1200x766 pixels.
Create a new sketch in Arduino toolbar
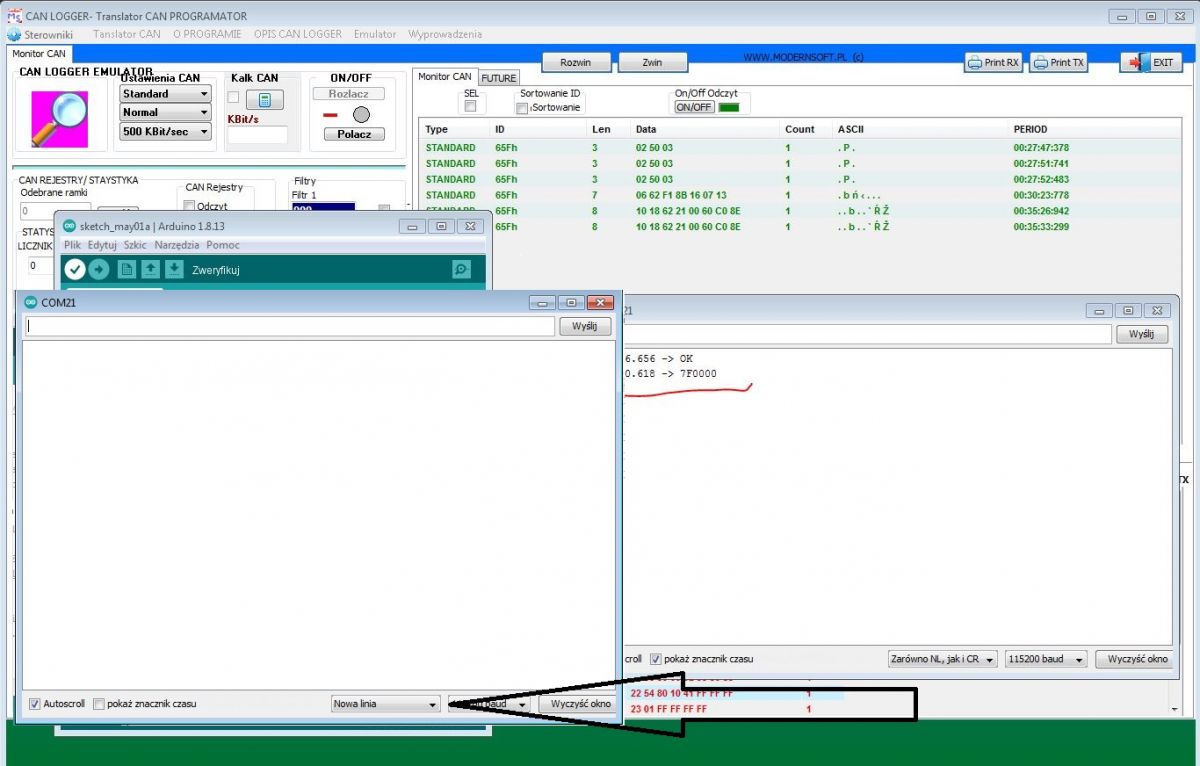127,269
